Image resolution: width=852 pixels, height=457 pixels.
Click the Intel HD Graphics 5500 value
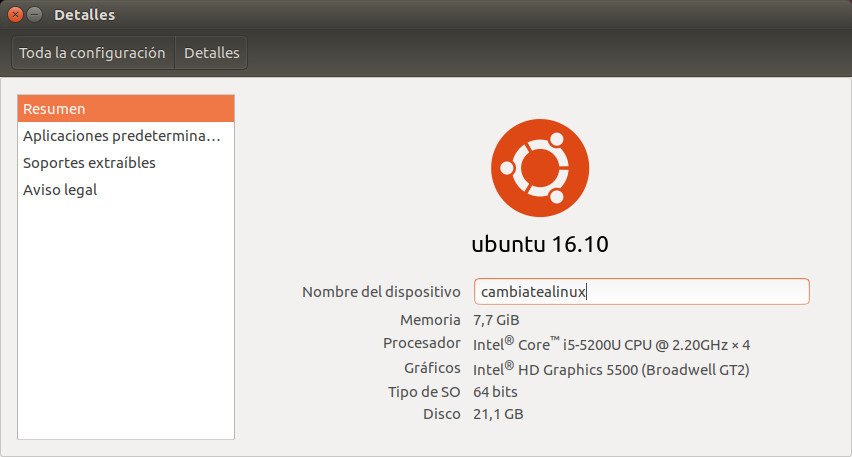point(611,370)
